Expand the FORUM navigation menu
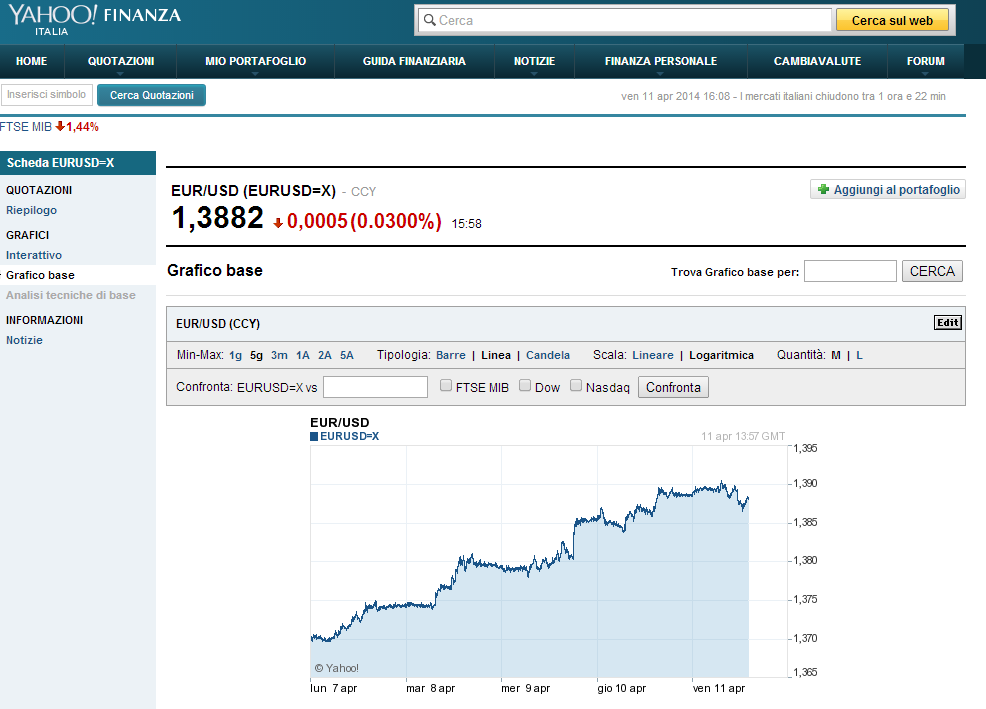The image size is (986, 709). pyautogui.click(x=925, y=61)
